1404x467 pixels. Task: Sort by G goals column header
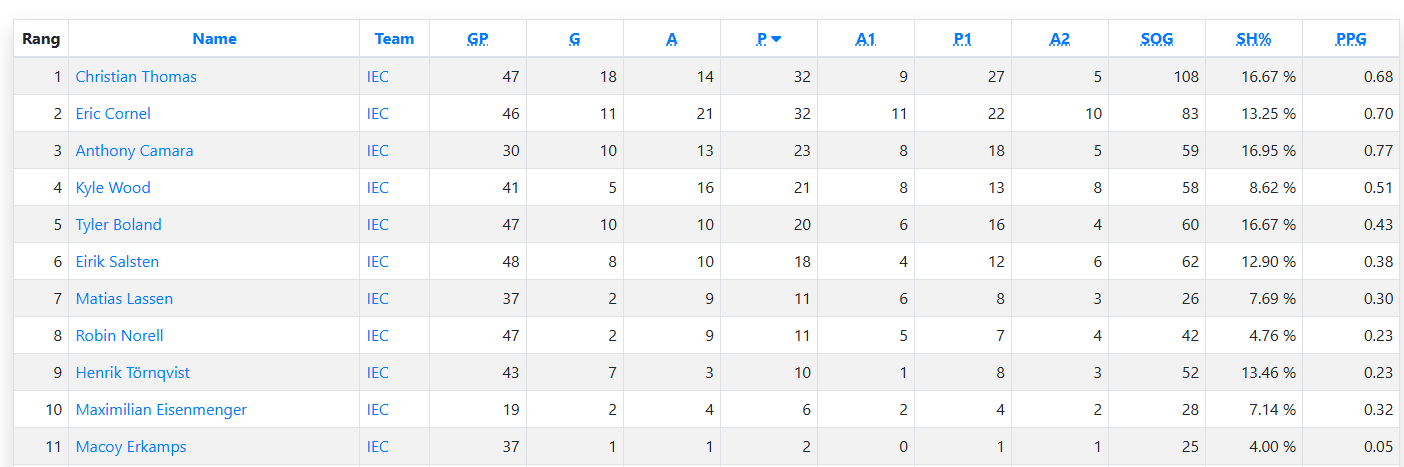(574, 39)
